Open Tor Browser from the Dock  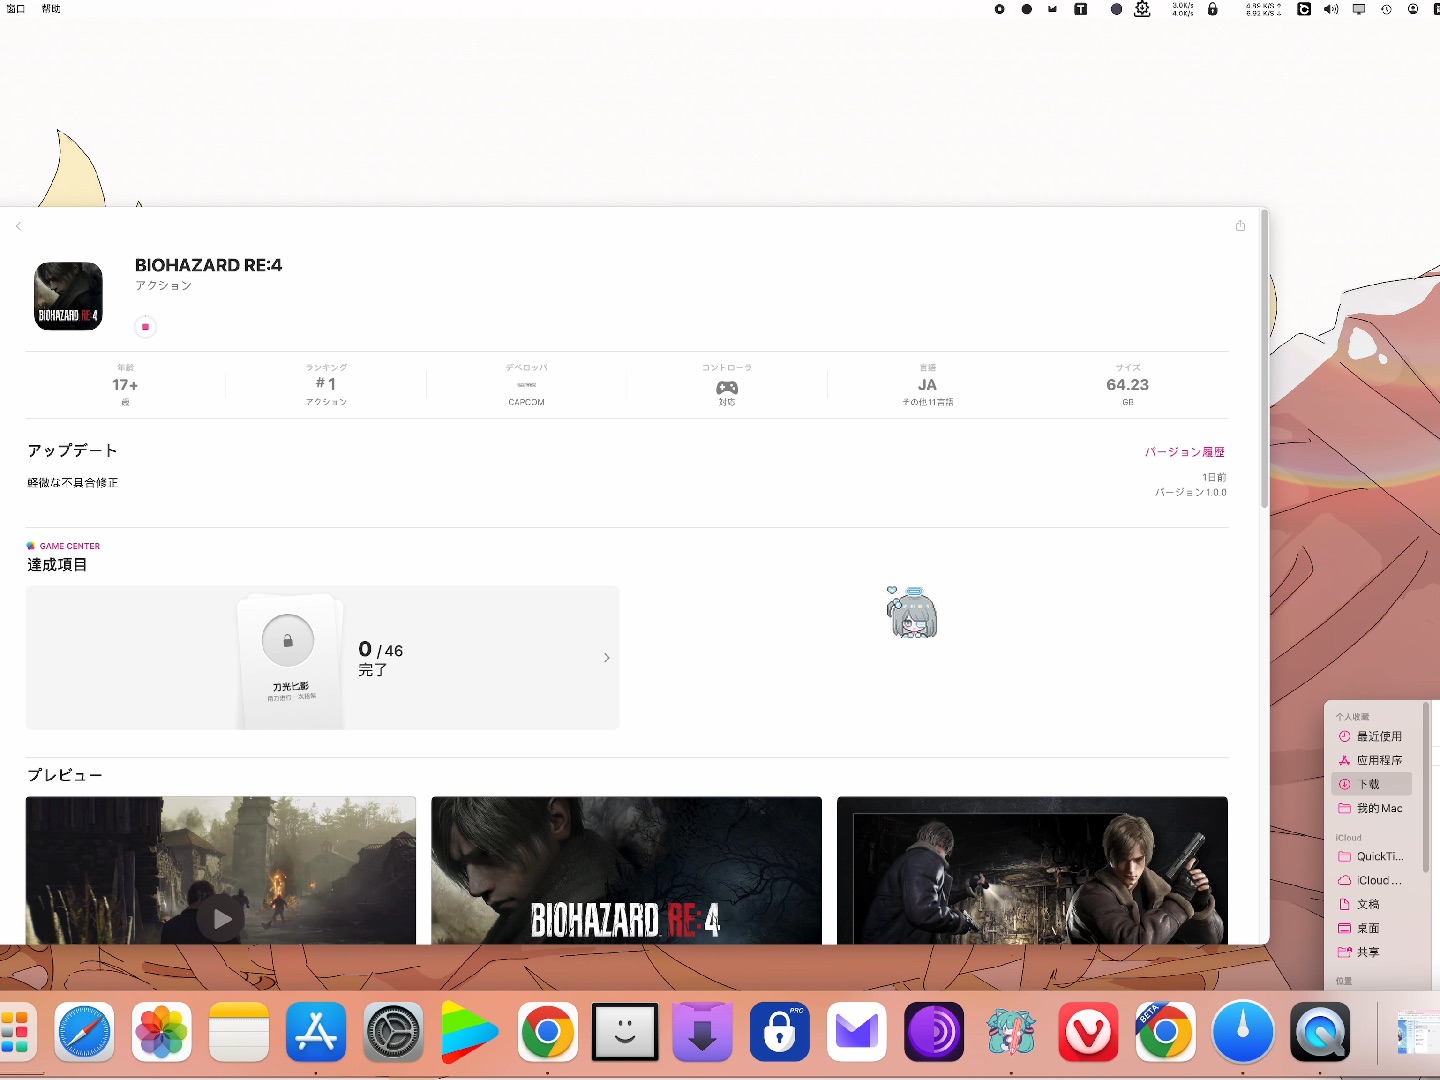(934, 1032)
